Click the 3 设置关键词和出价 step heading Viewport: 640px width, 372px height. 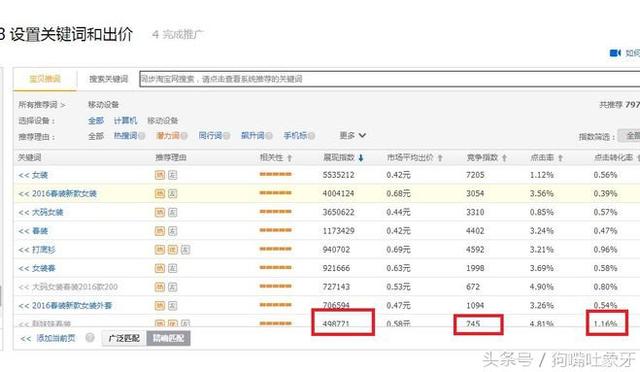tap(66, 34)
